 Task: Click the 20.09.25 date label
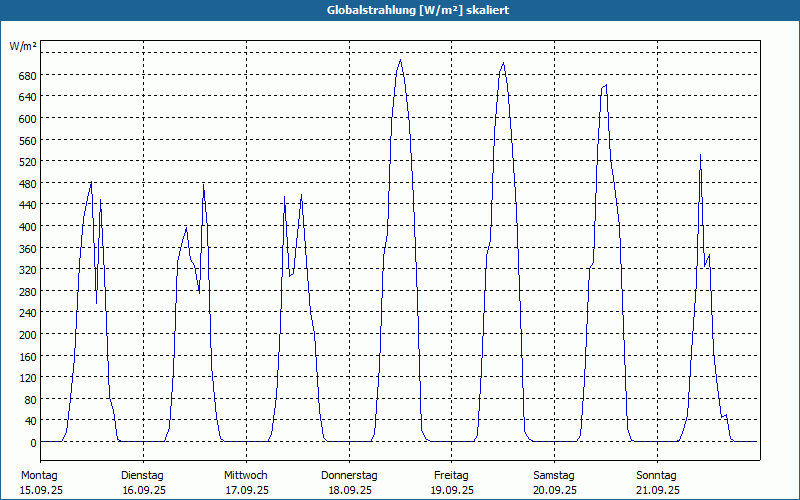pyautogui.click(x=555, y=490)
